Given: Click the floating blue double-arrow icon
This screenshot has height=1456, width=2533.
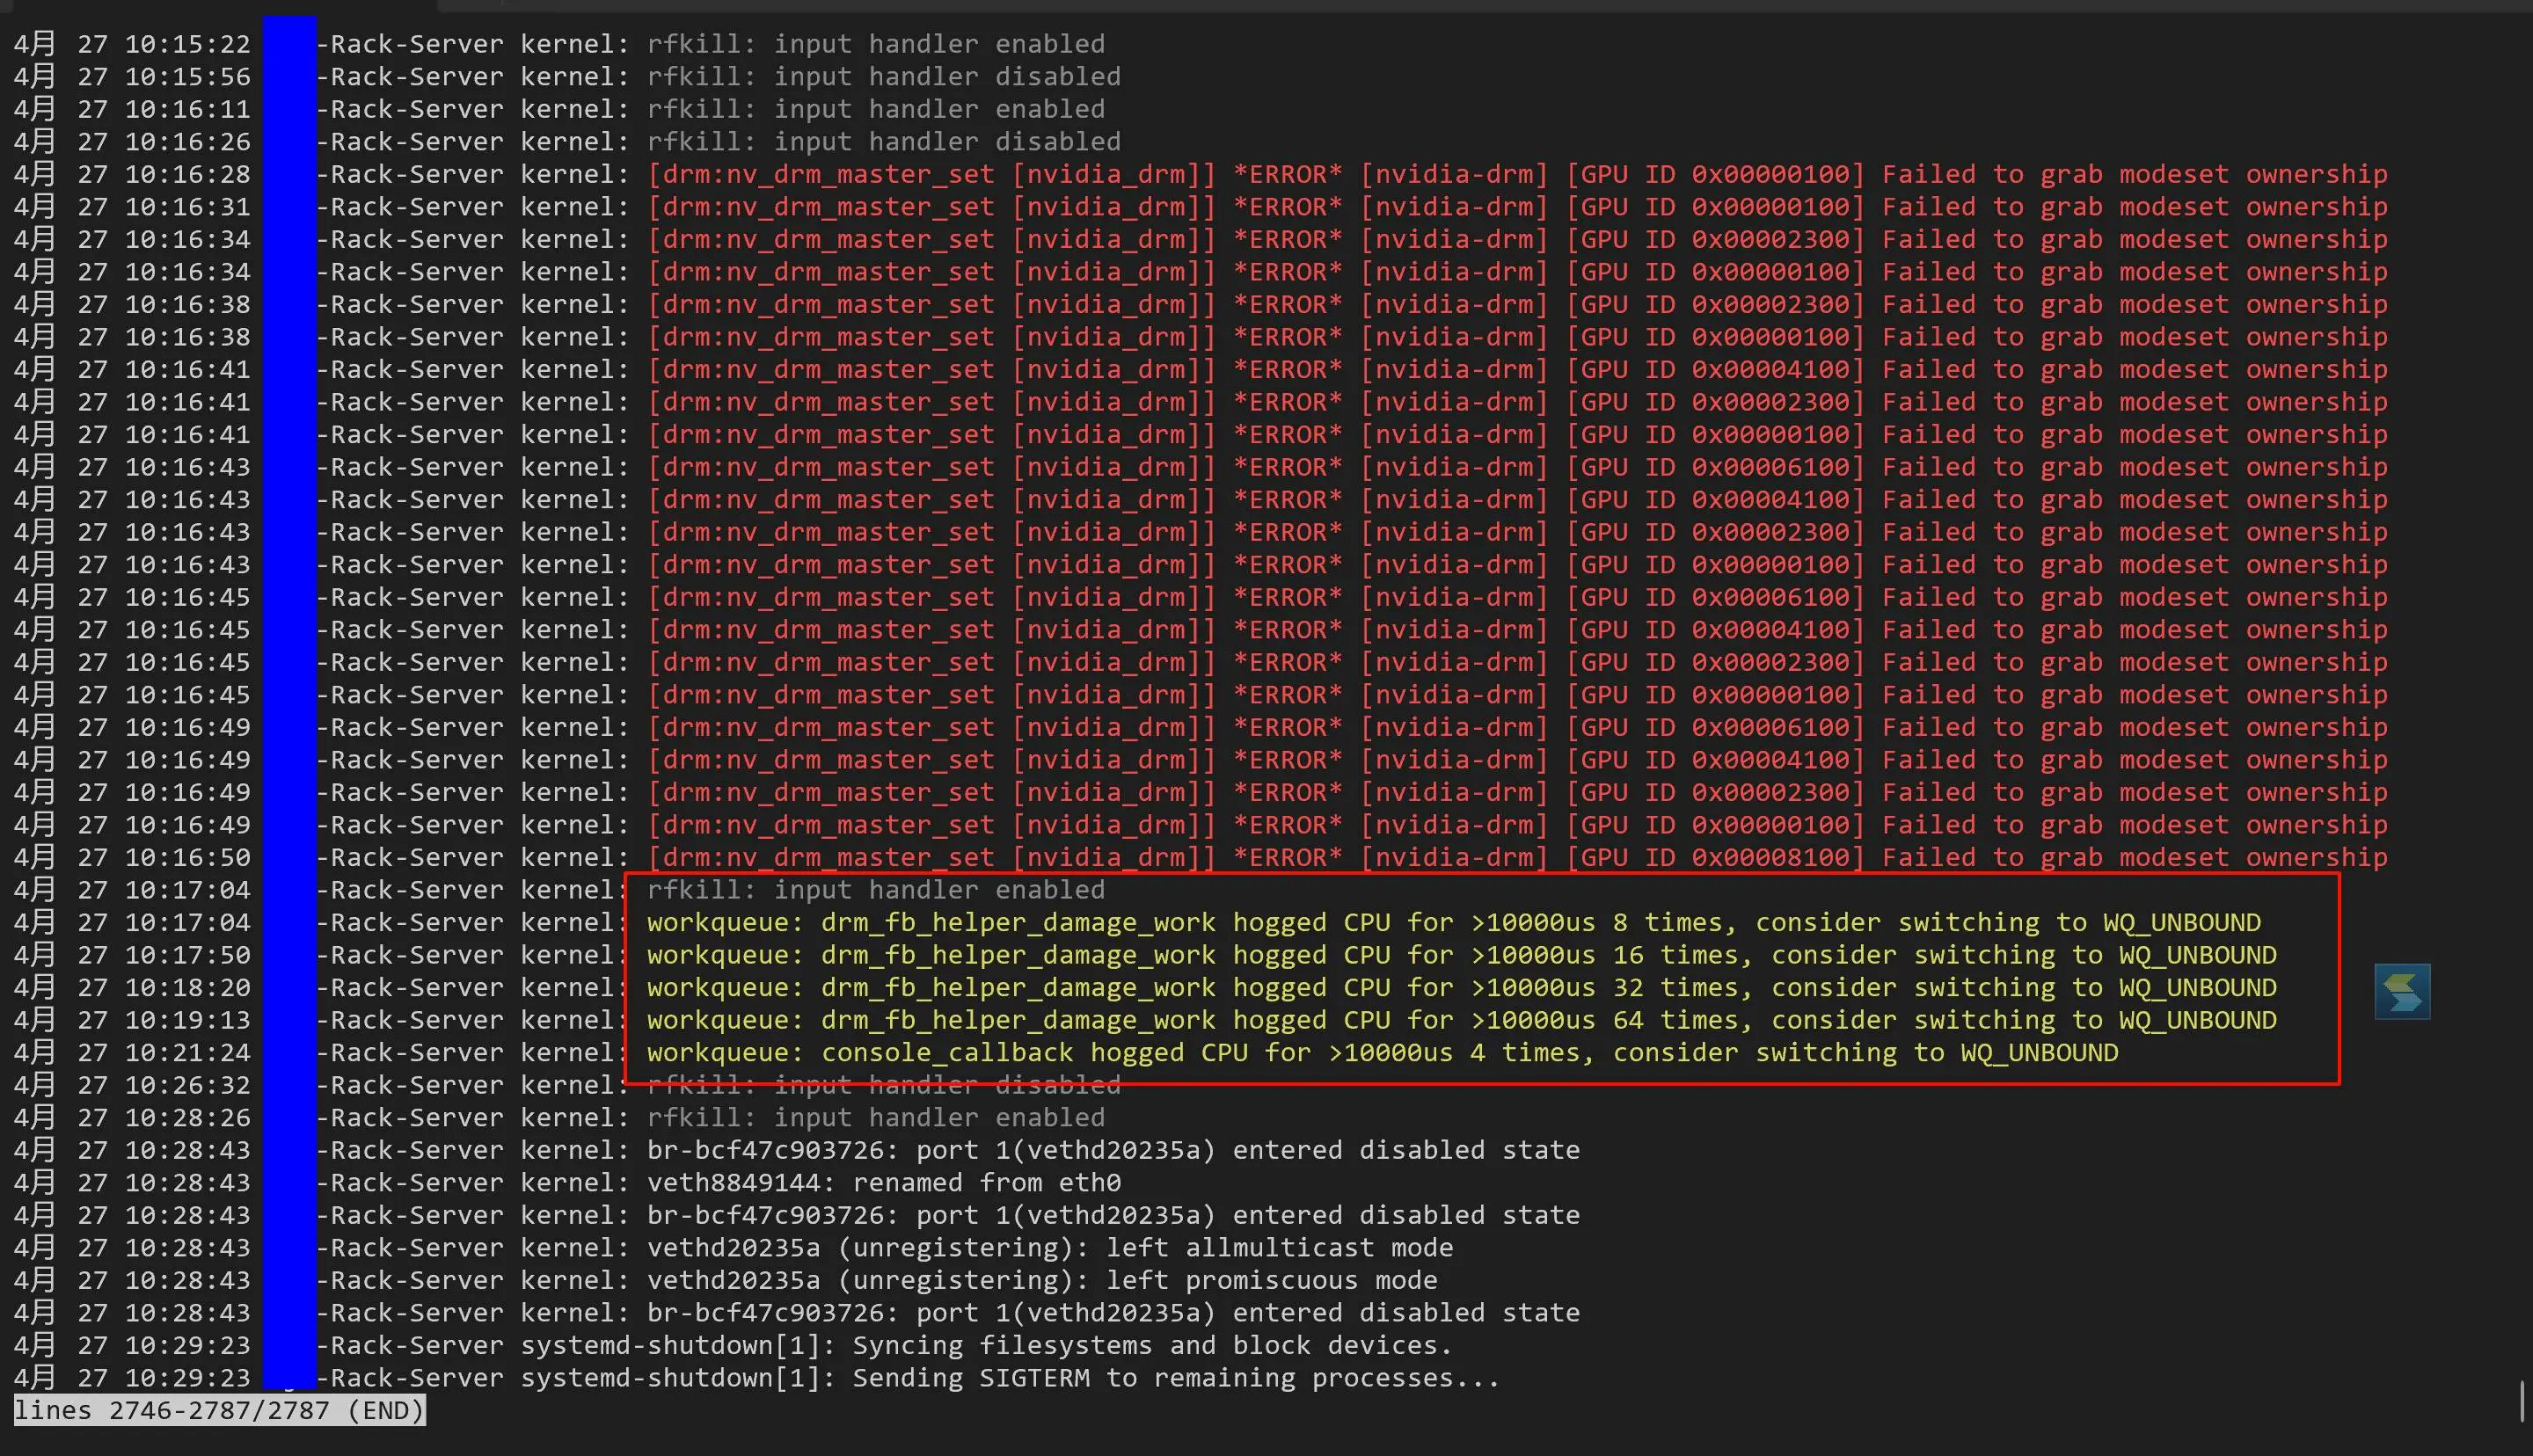Looking at the screenshot, I should pos(2402,991).
